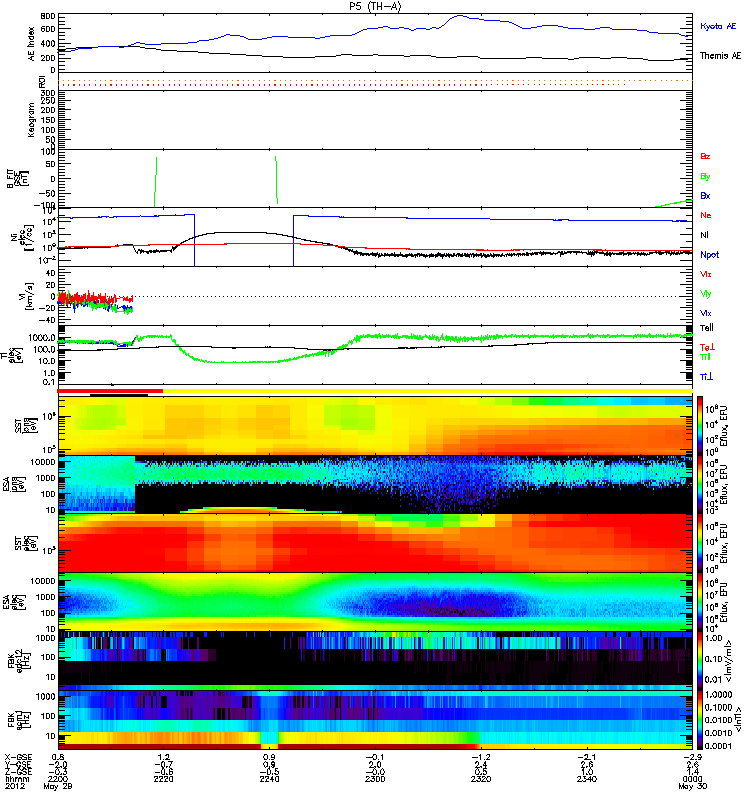Click the May 30 date label
Viewport: 750px width, 800px height.
click(692, 786)
